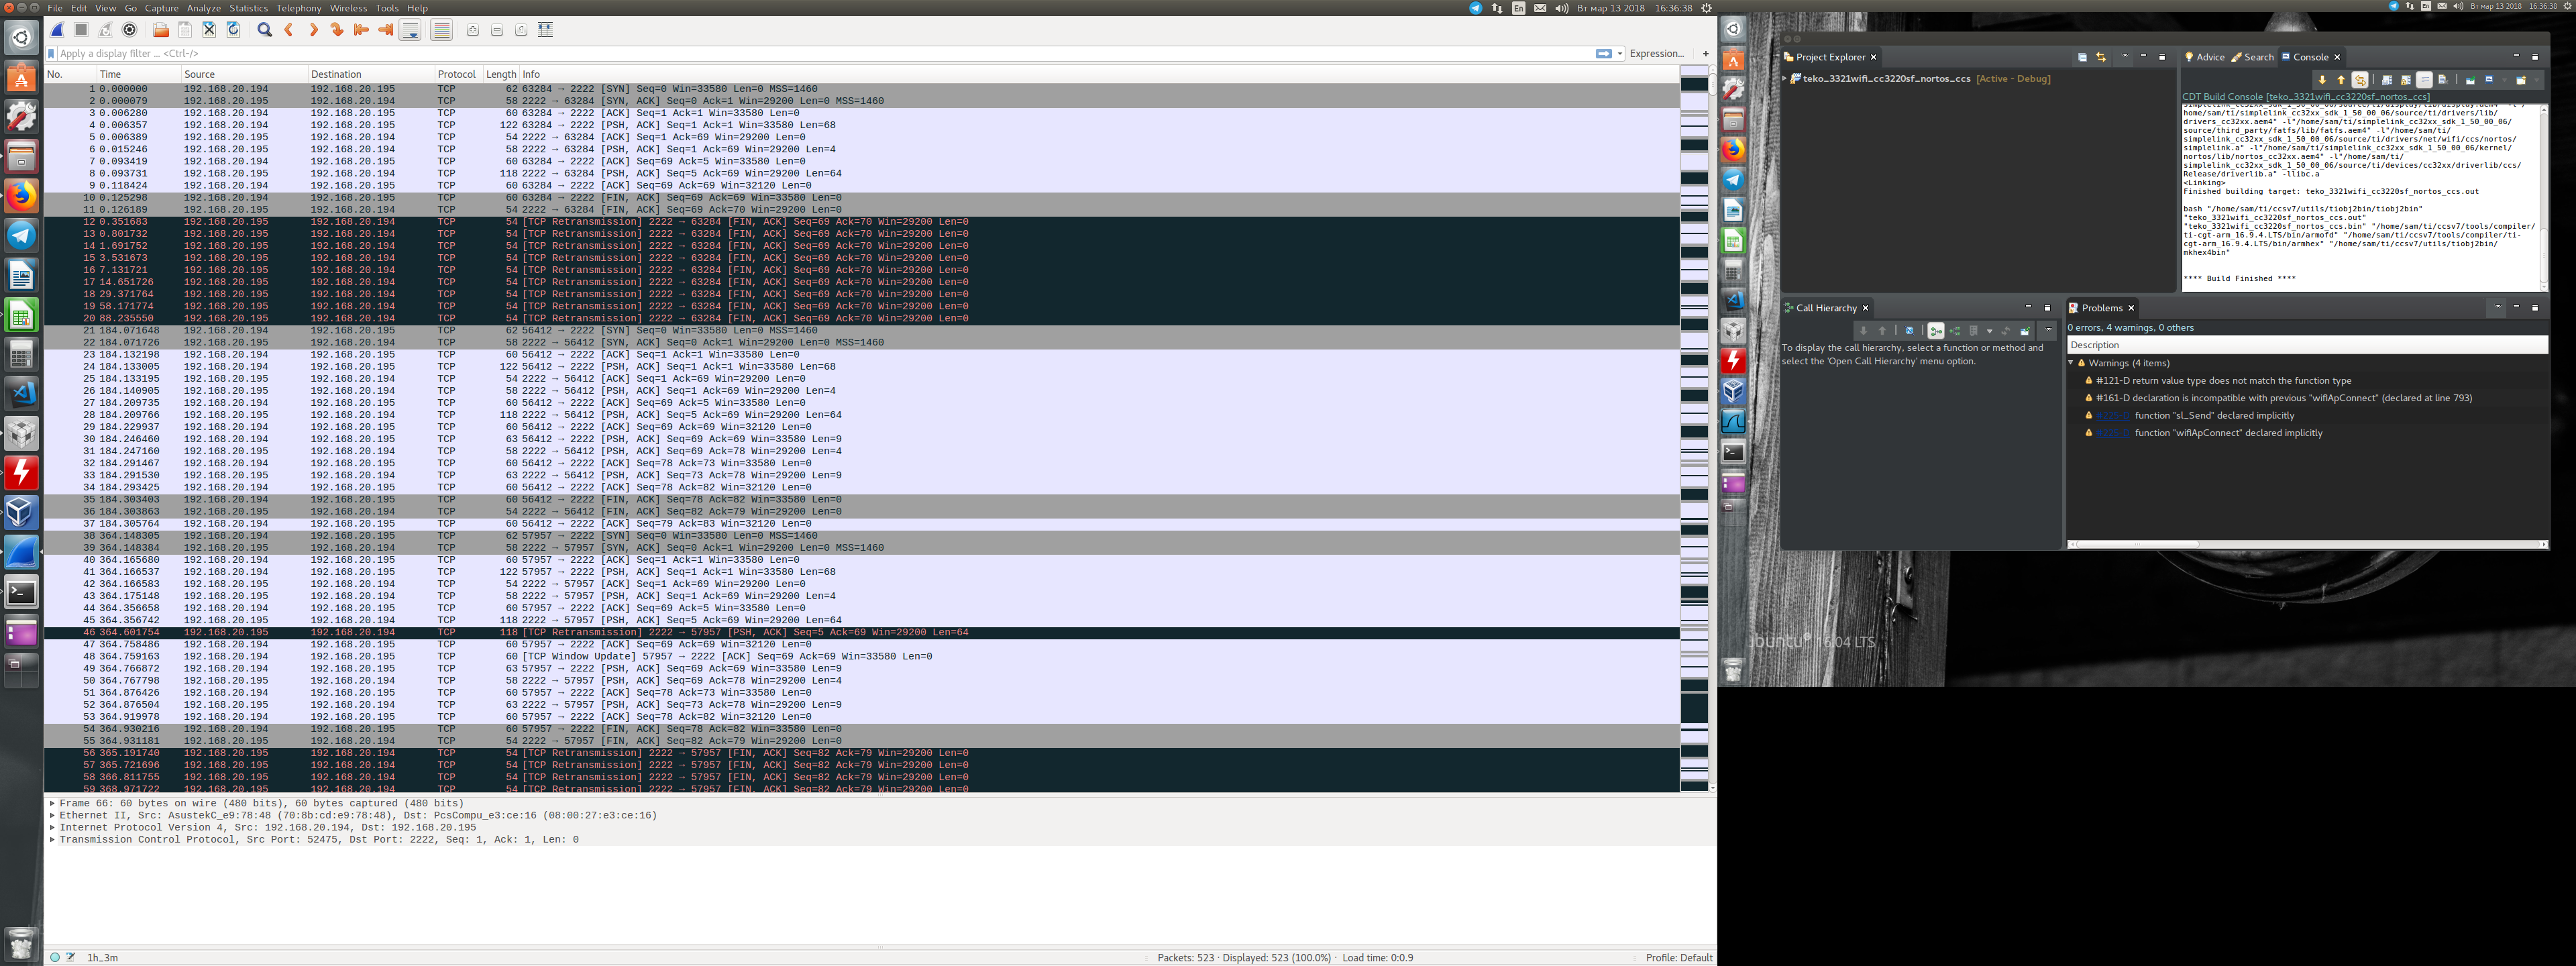
Task: Click the Find packet magnifier icon
Action: 265,30
